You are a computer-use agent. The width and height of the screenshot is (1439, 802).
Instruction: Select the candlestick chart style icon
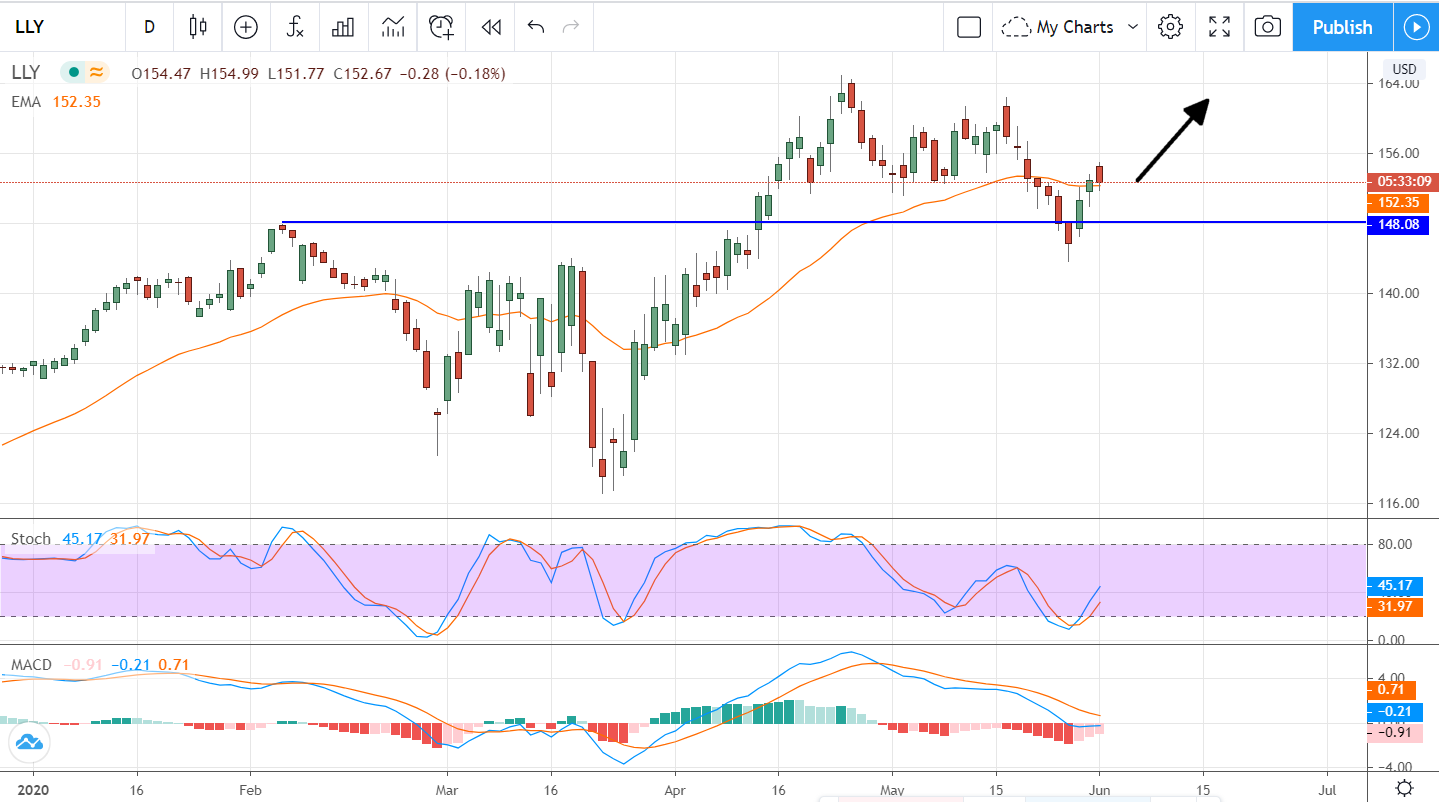click(x=197, y=27)
